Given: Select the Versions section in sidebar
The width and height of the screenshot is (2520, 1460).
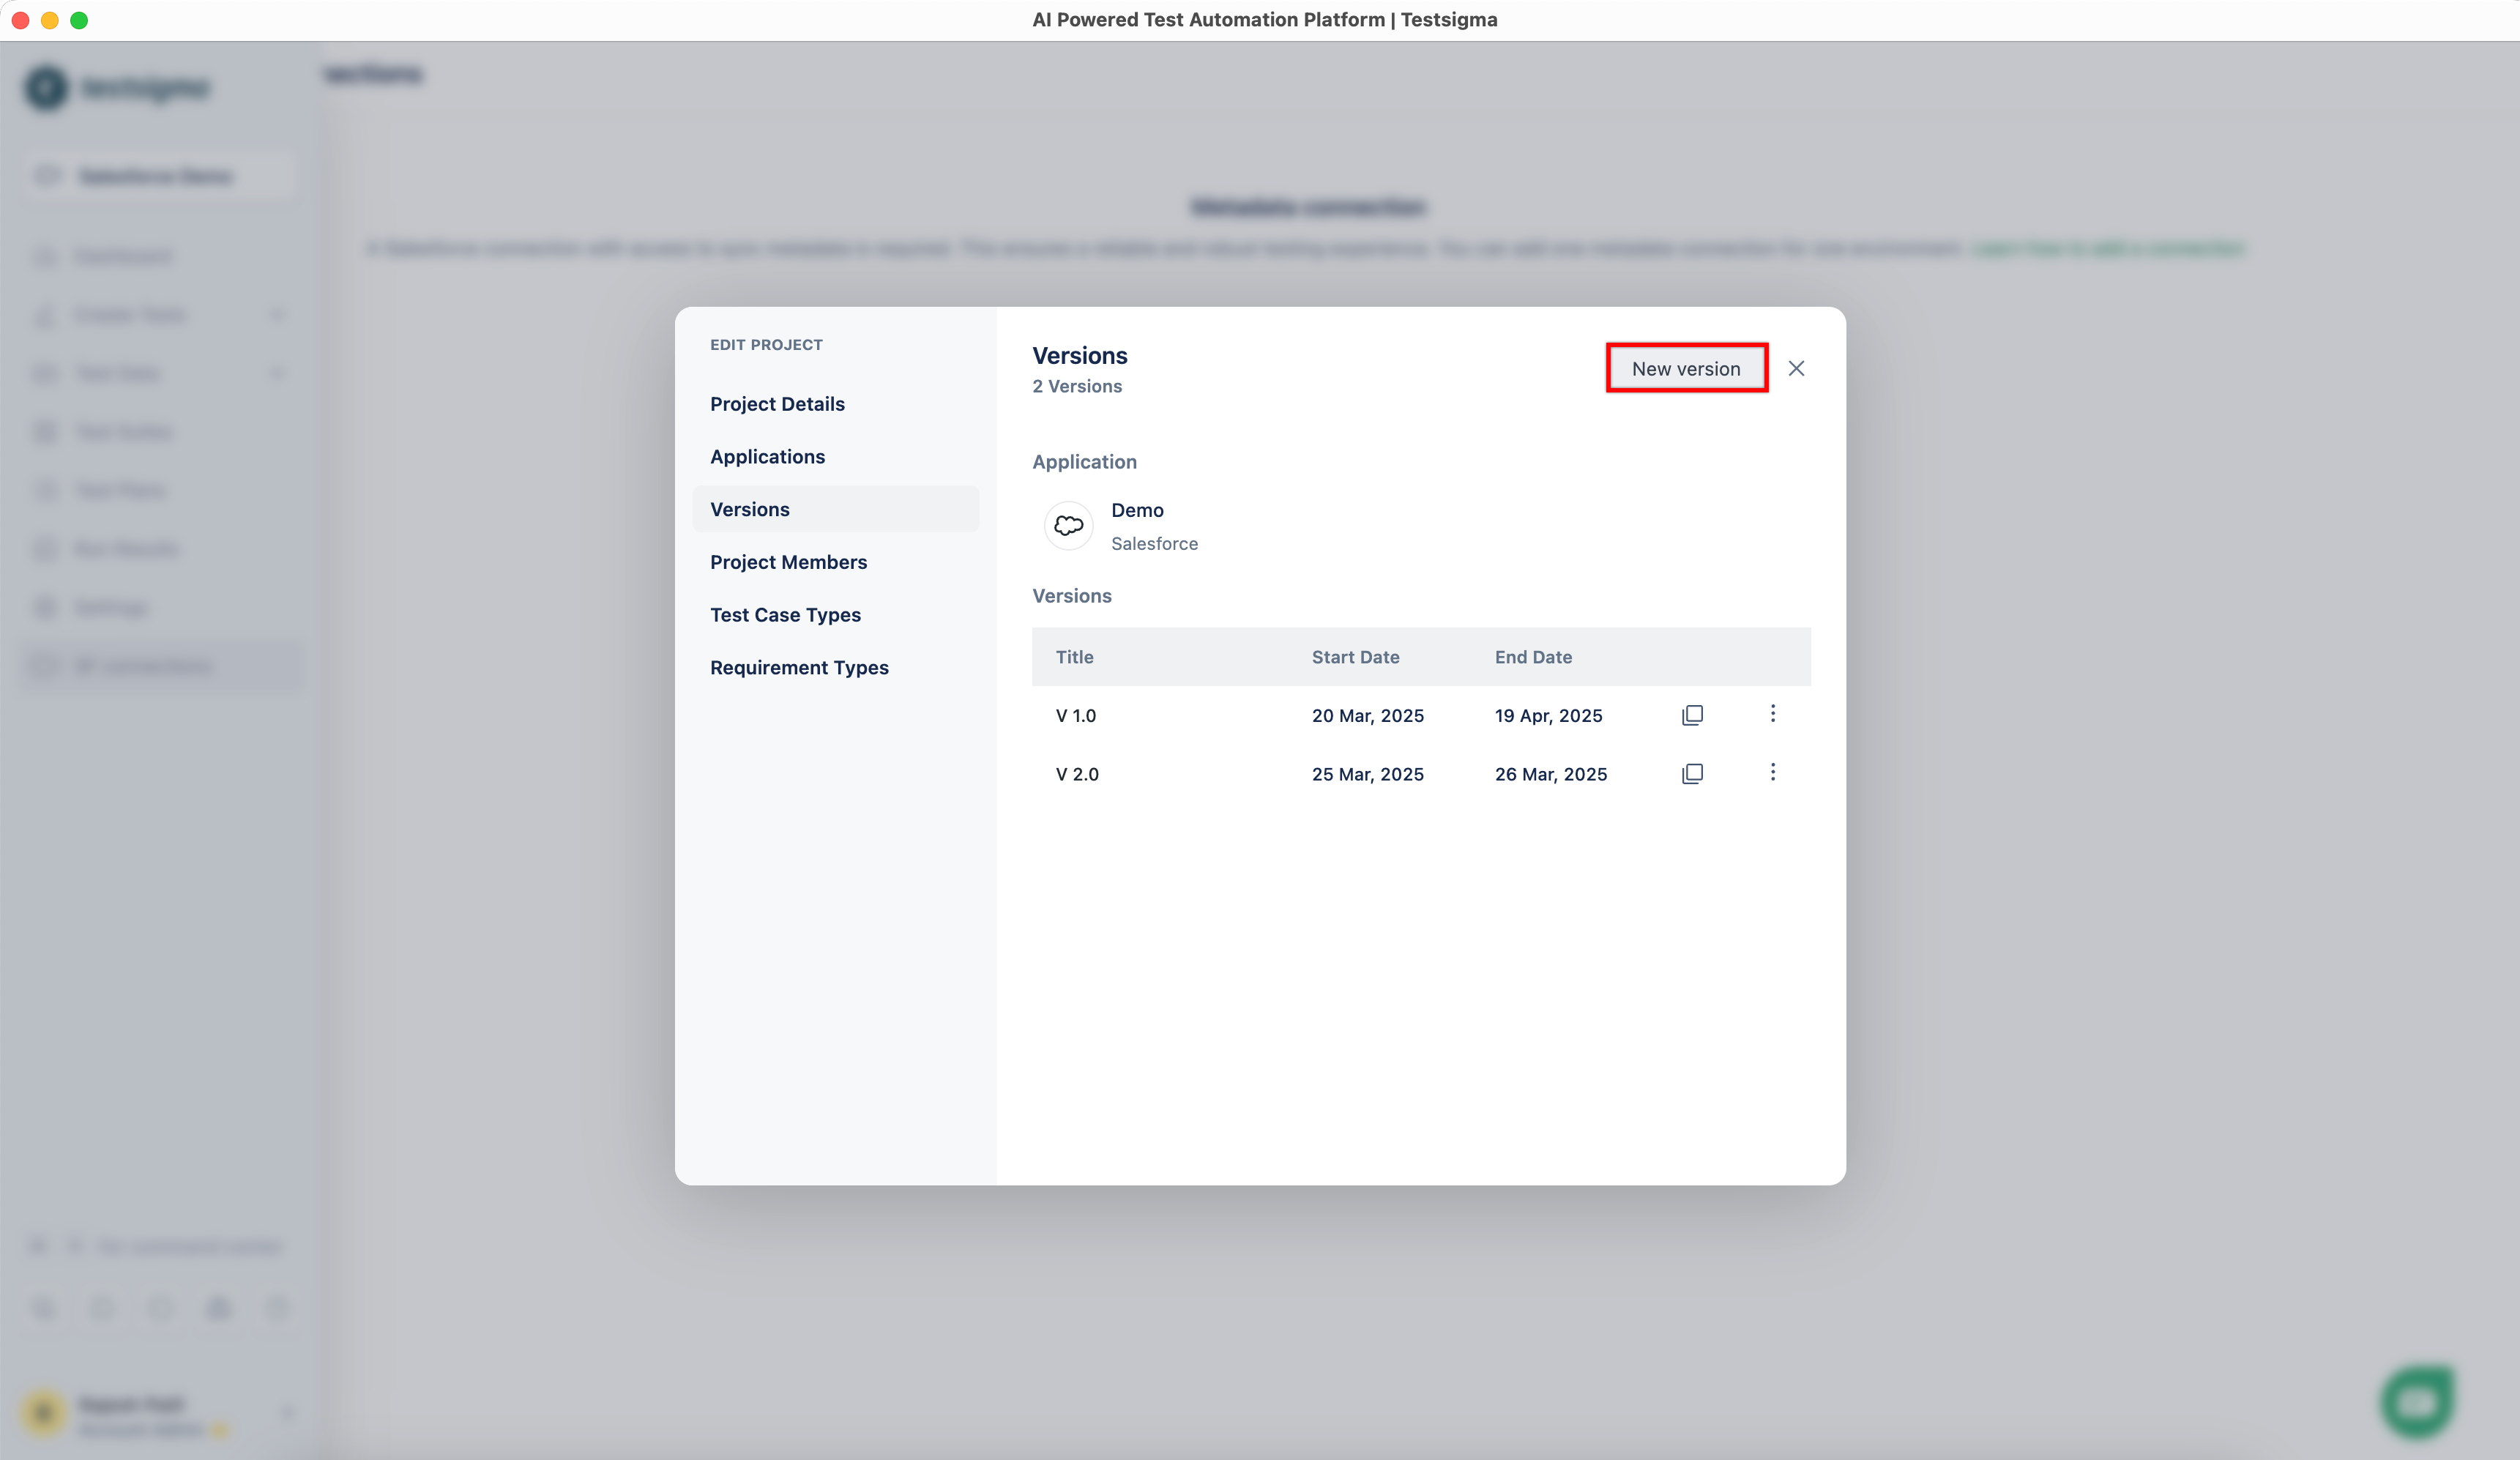Looking at the screenshot, I should click(x=749, y=509).
